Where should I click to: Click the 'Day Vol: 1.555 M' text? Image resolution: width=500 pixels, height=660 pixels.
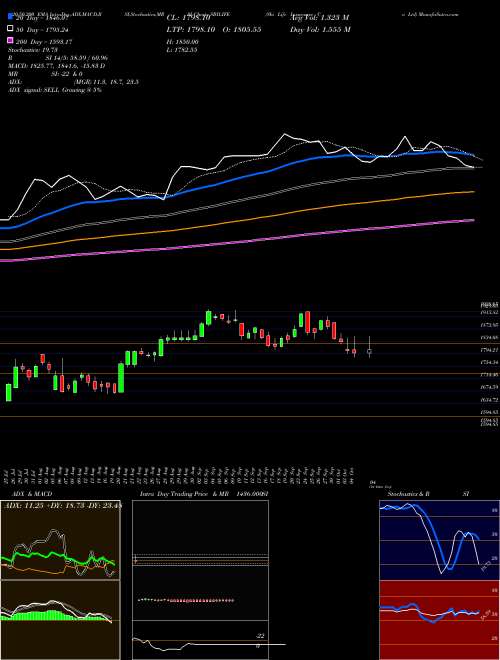coord(320,29)
